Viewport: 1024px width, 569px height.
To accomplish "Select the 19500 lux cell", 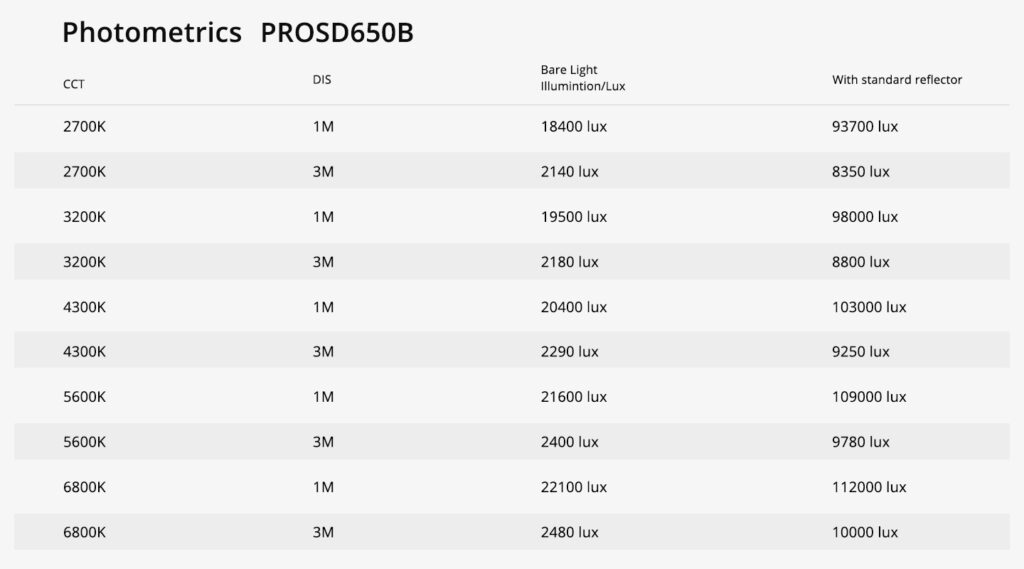I will [573, 217].
